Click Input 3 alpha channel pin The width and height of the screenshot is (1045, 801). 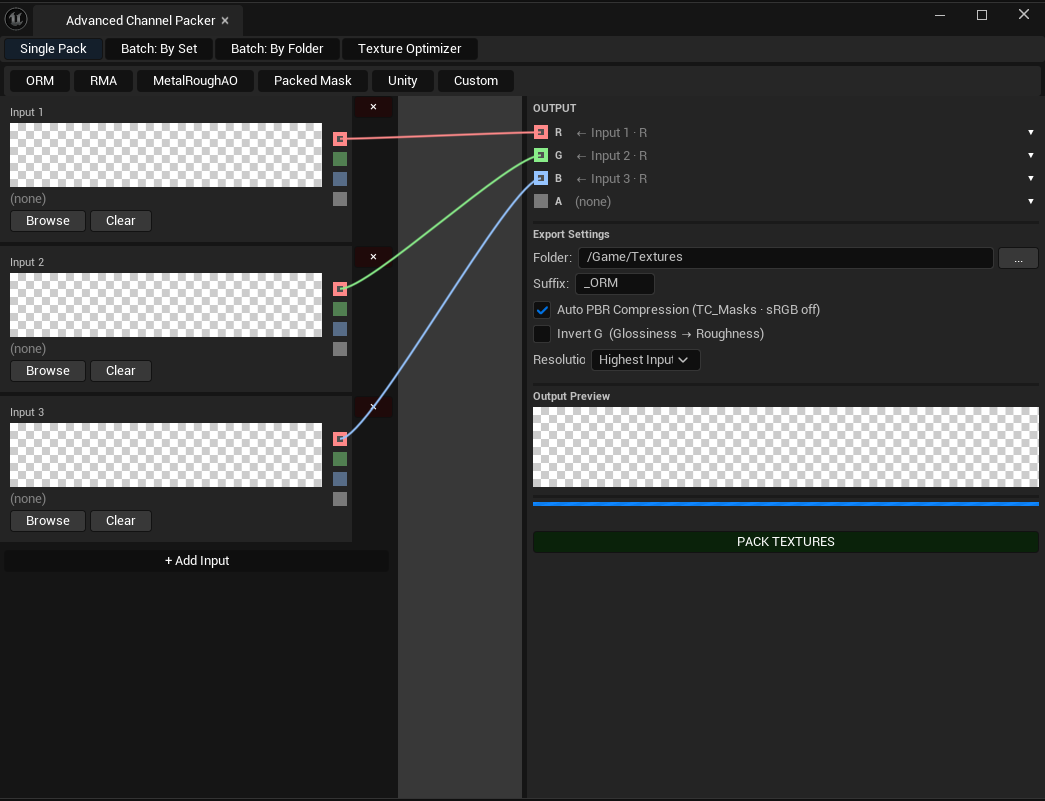[x=340, y=498]
